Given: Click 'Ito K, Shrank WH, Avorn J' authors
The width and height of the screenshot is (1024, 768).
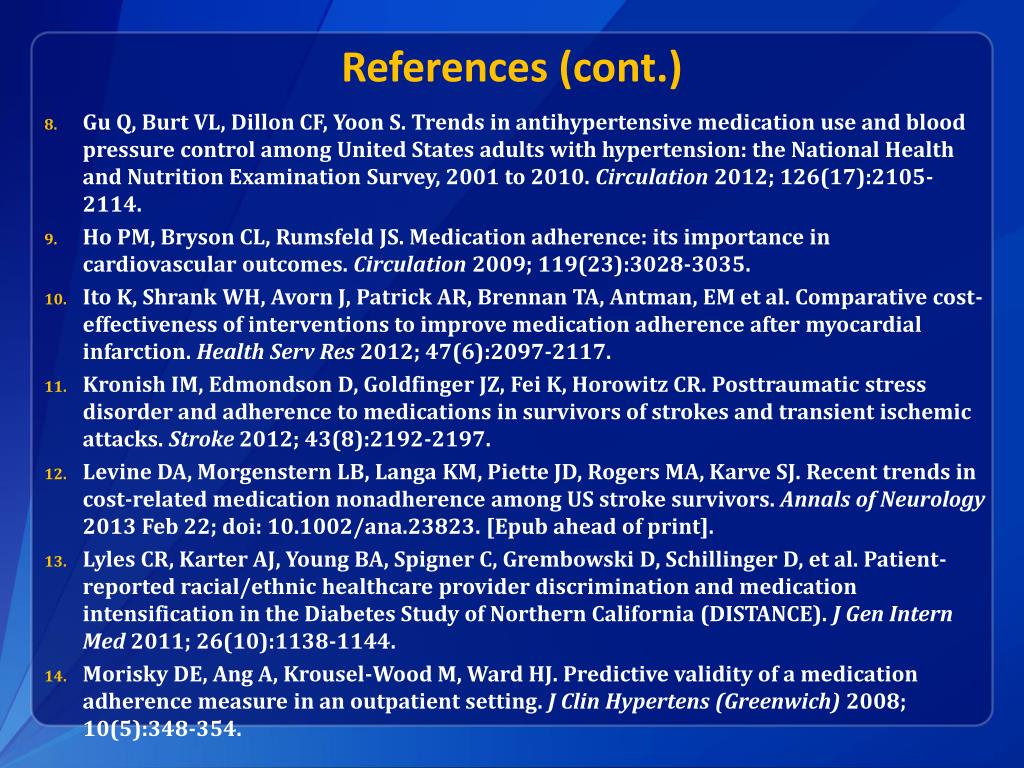Looking at the screenshot, I should (216, 297).
